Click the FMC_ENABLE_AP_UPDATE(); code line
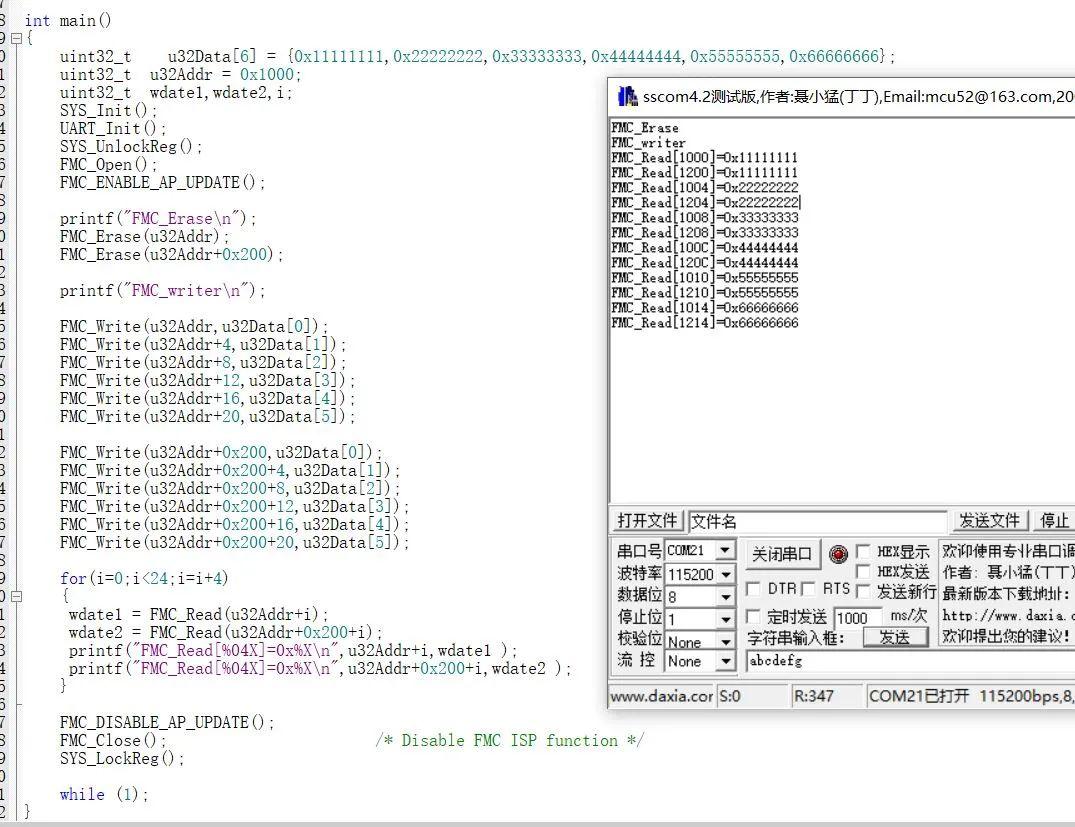The image size is (1075, 827). tap(162, 182)
